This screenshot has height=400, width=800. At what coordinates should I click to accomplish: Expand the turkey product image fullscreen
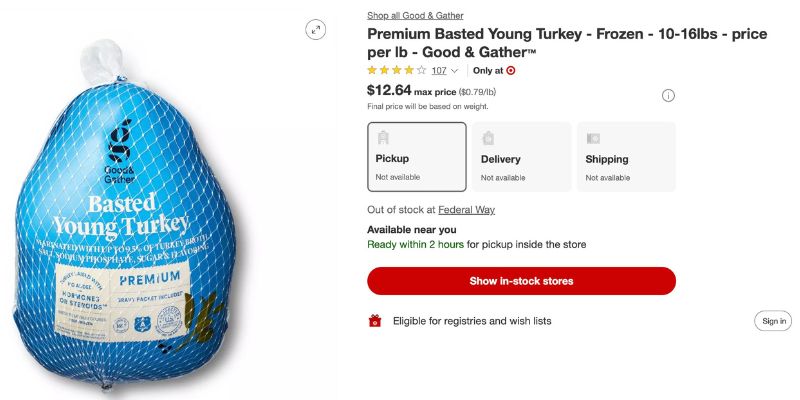click(316, 30)
